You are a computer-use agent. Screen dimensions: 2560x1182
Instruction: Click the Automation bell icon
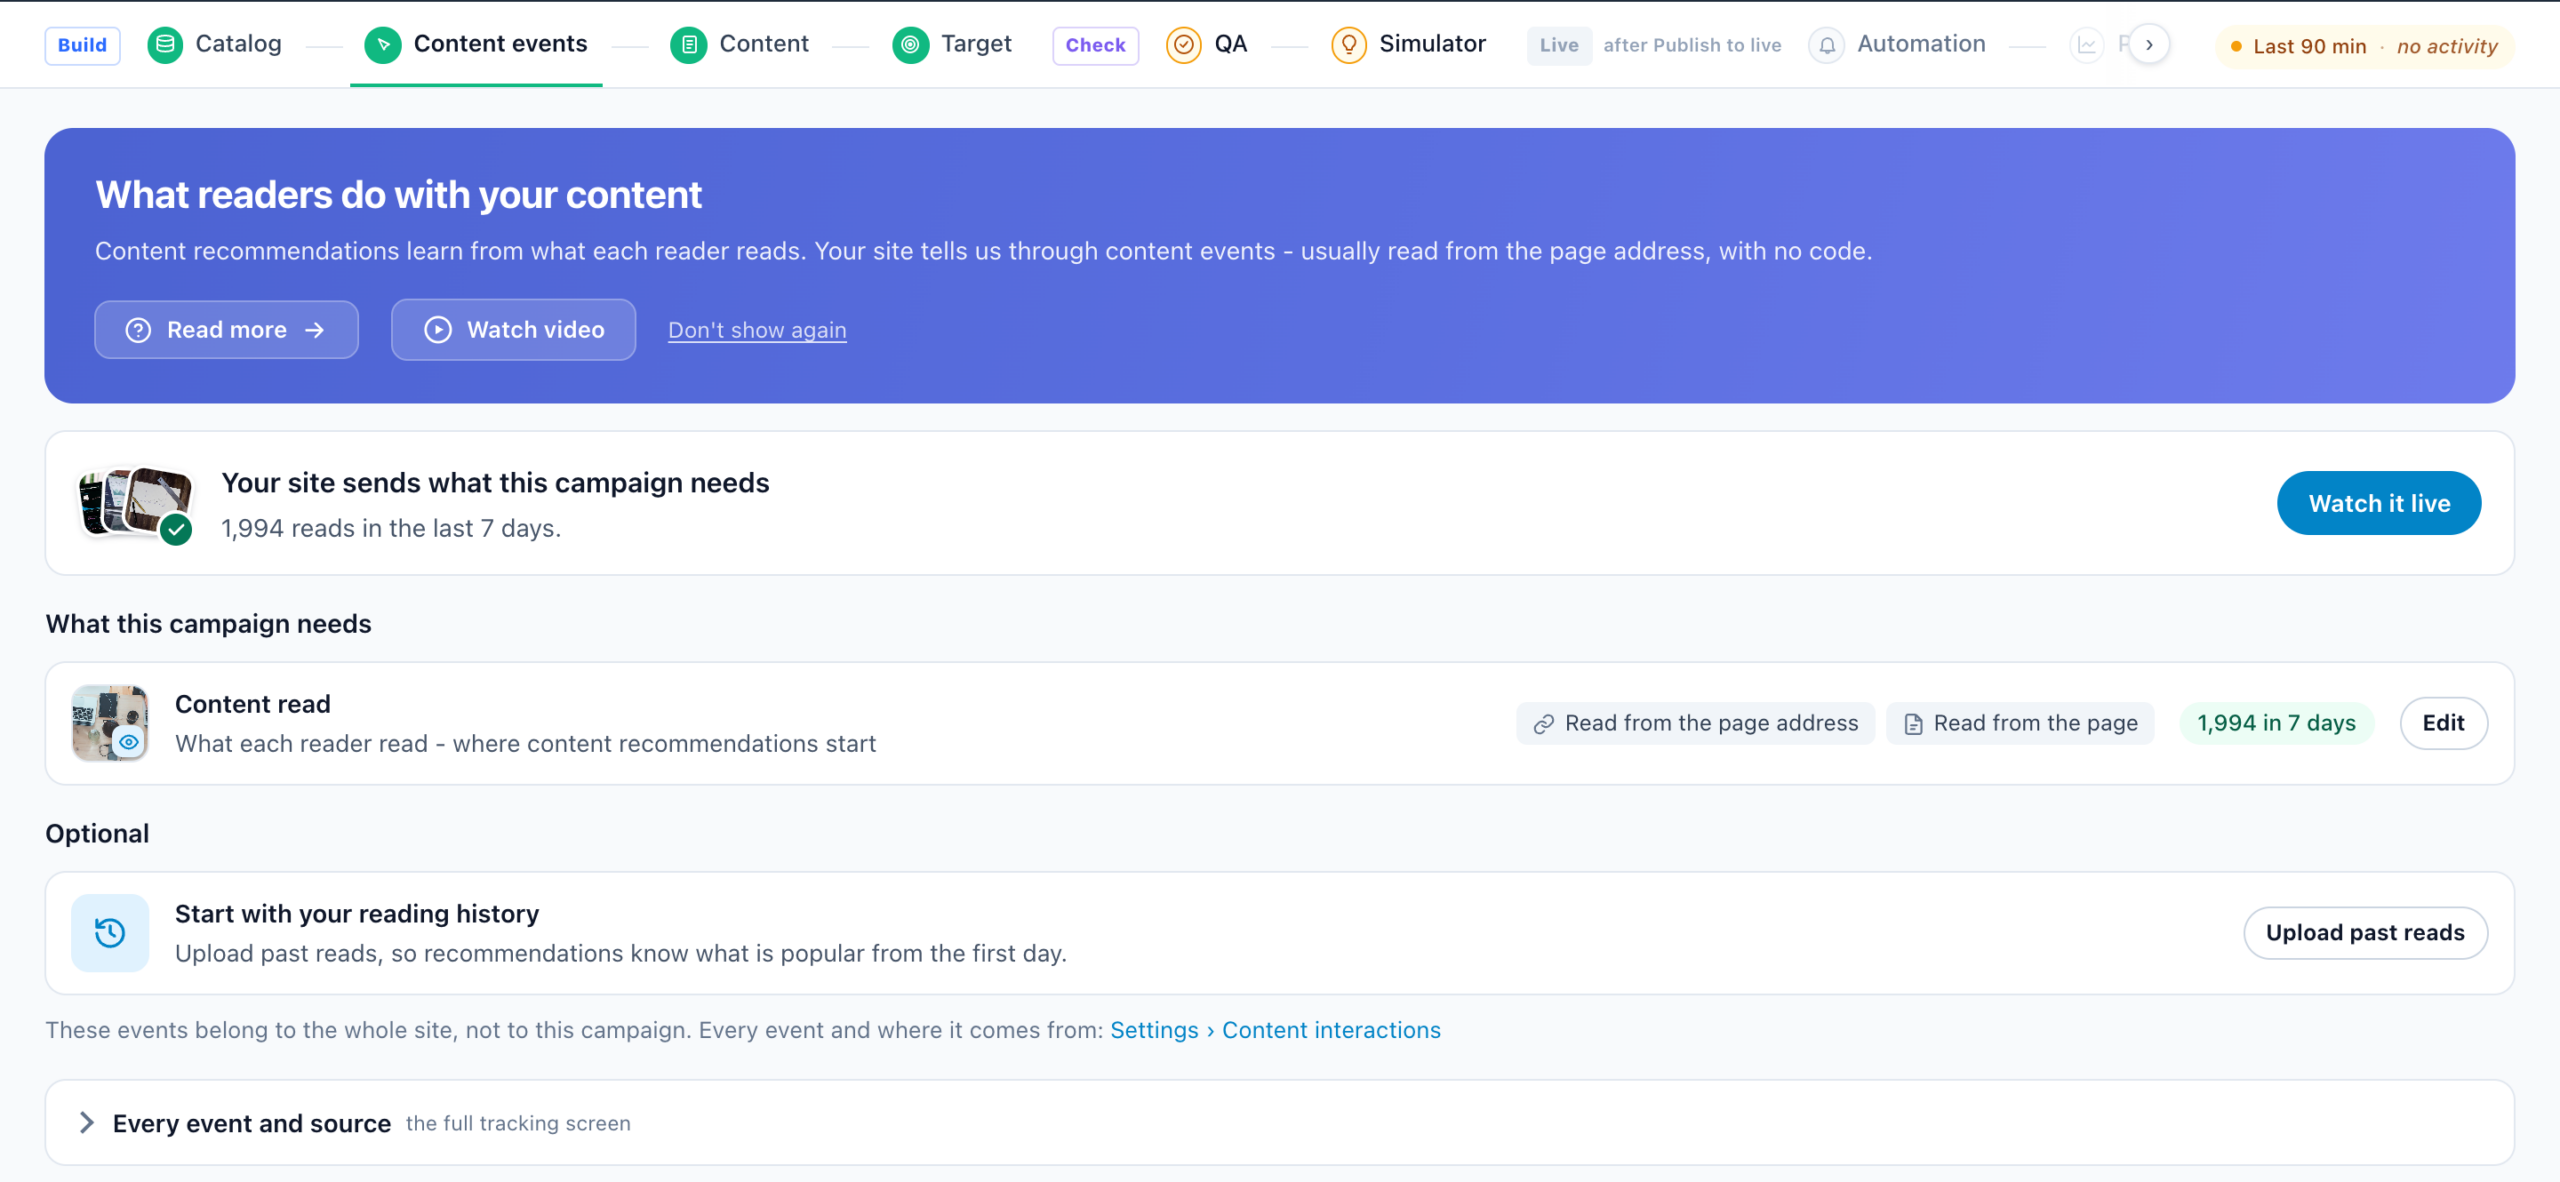[x=1827, y=45]
